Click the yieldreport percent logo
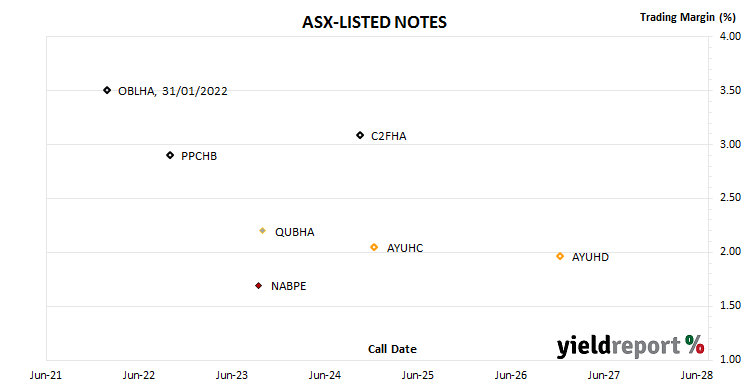The height and width of the screenshot is (391, 750). (630, 346)
